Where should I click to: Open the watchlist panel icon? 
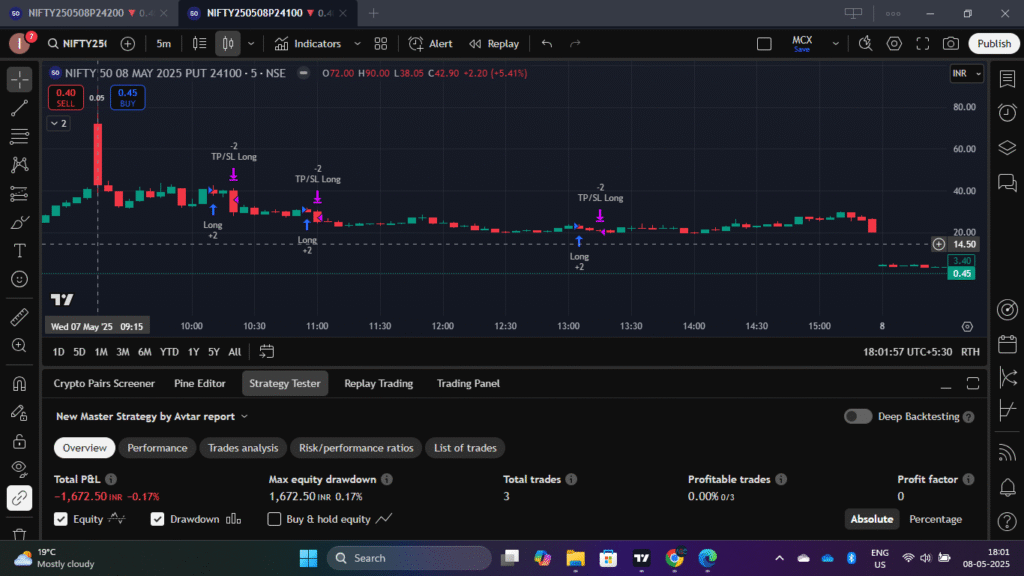tap(1007, 79)
